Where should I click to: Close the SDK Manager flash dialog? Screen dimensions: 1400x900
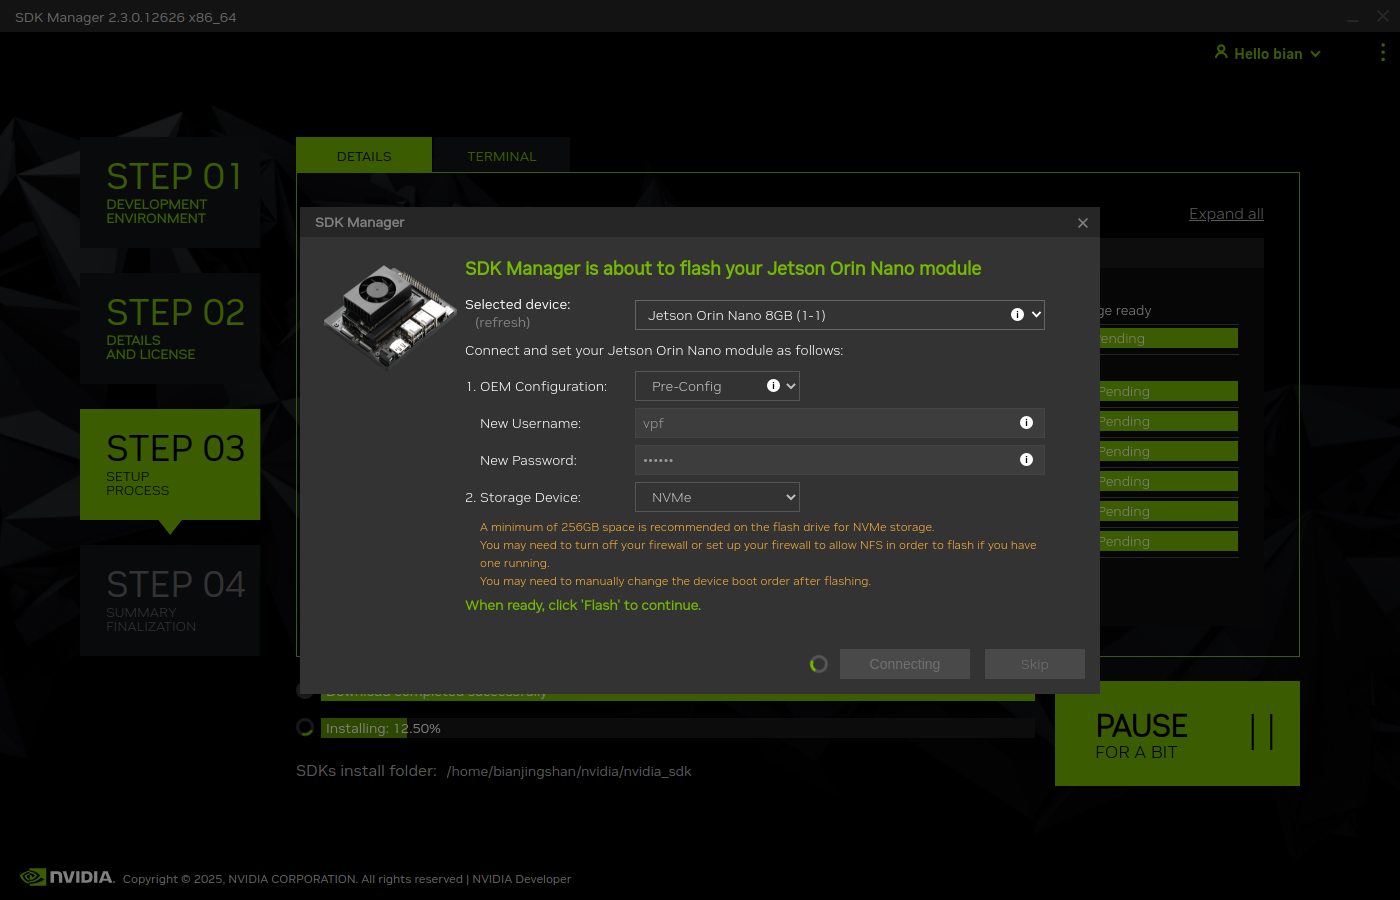tap(1083, 223)
